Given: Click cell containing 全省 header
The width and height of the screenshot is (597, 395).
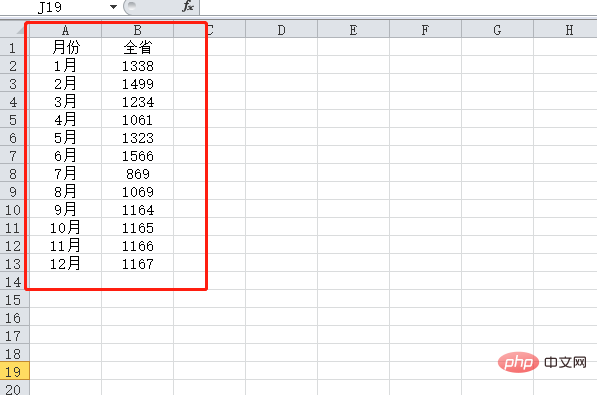Looking at the screenshot, I should click(137, 47).
